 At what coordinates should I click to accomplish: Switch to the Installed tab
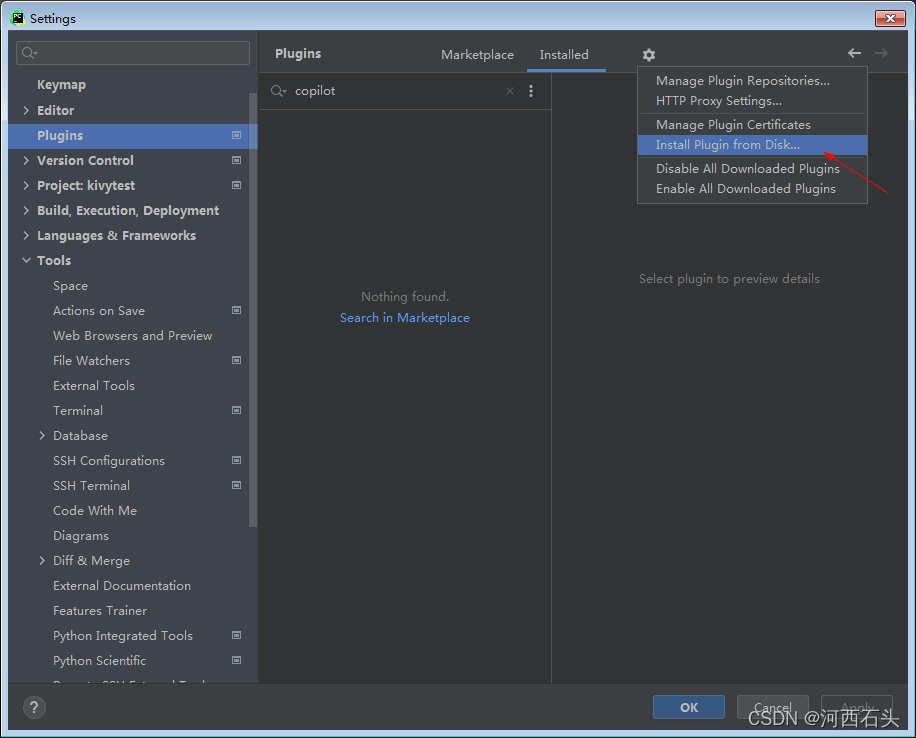point(564,55)
